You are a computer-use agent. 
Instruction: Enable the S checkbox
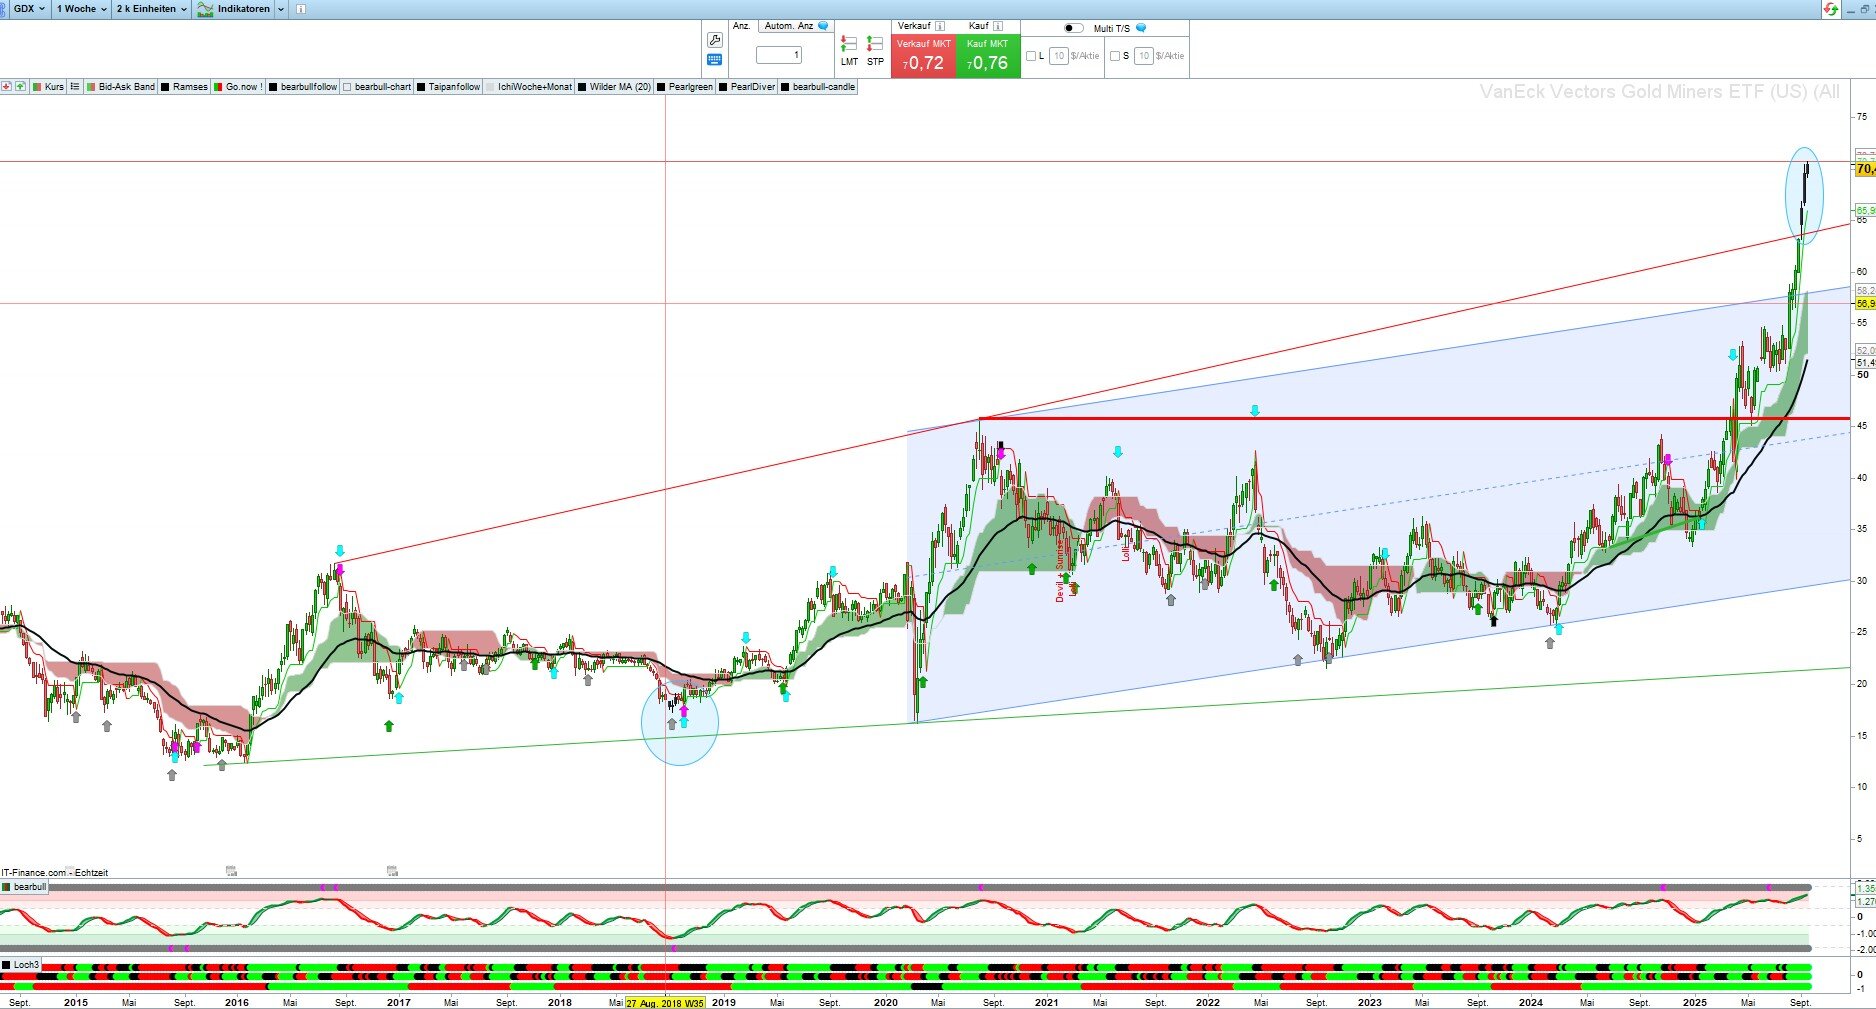pyautogui.click(x=1115, y=56)
